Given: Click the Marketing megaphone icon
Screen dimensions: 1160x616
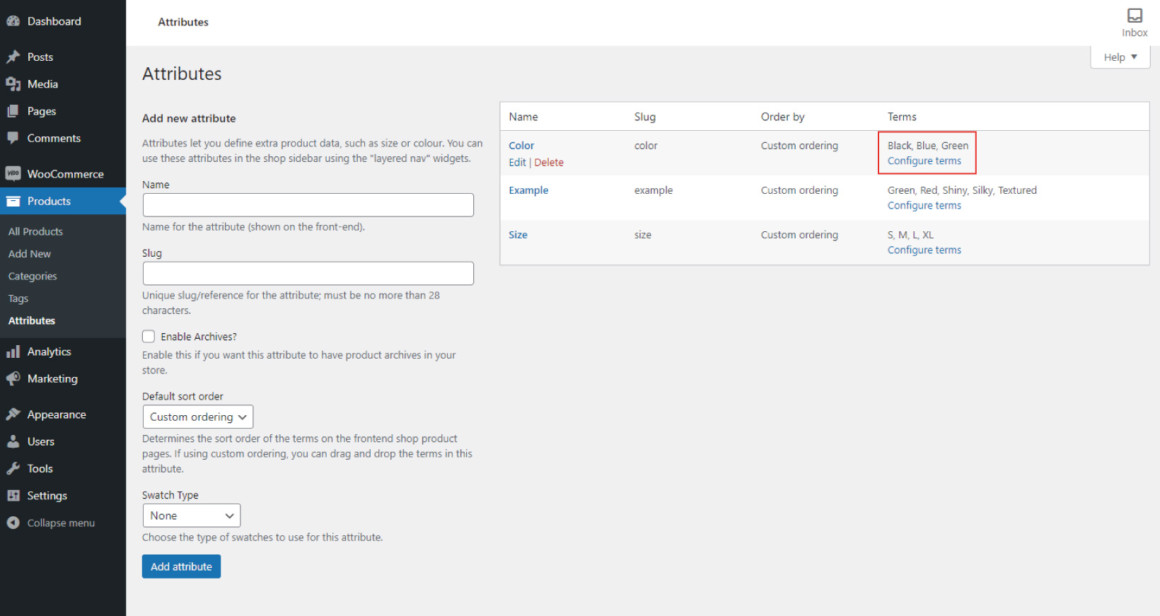Looking at the screenshot, I should click(x=13, y=378).
